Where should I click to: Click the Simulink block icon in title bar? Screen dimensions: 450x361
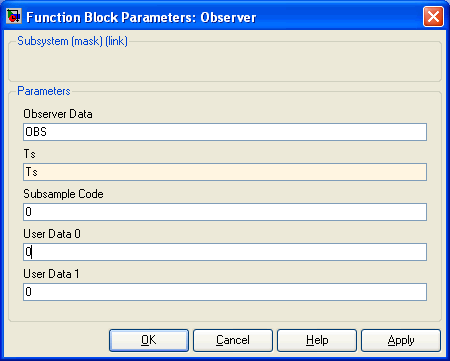tap(13, 16)
